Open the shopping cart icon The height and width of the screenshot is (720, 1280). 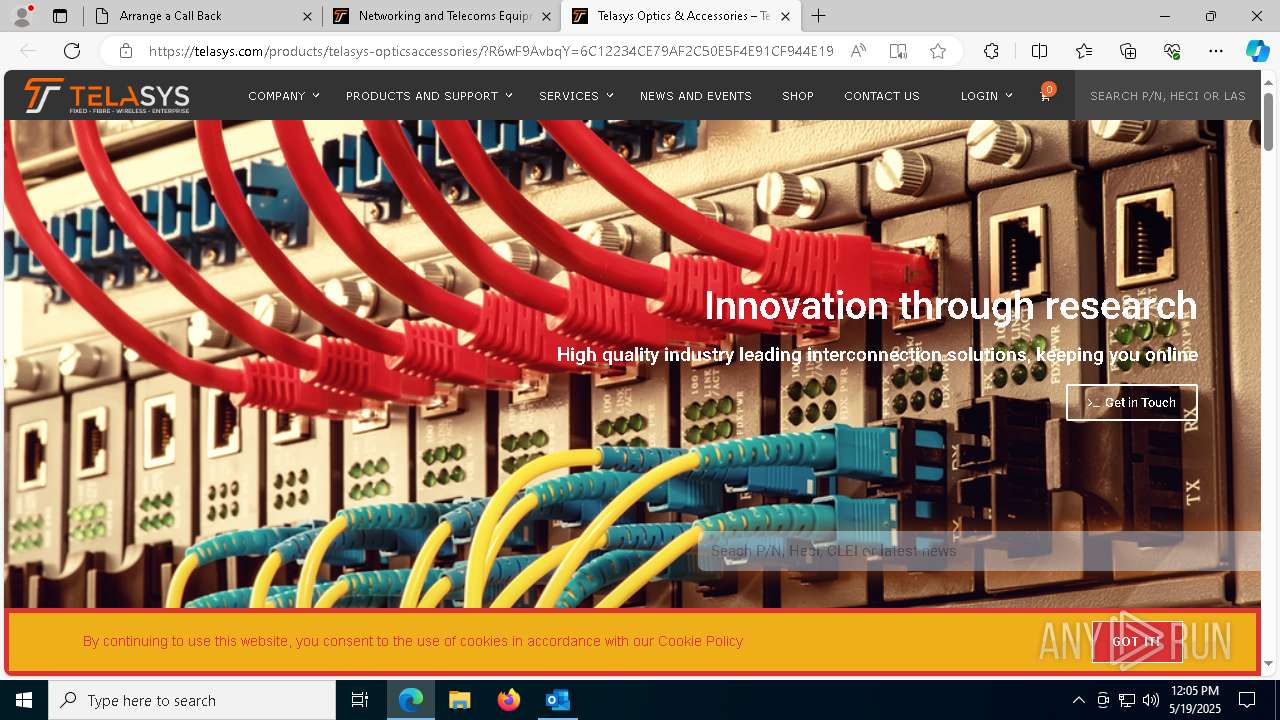click(x=1045, y=95)
